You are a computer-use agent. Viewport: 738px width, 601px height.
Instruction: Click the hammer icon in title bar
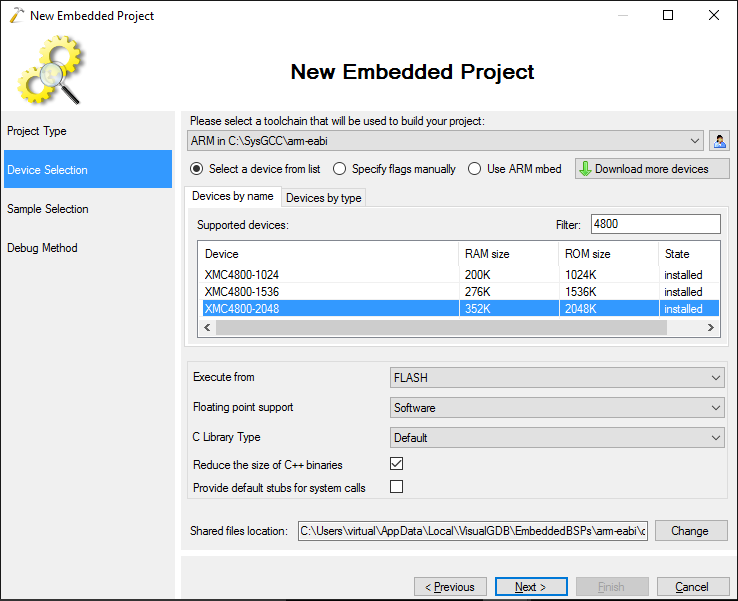click(x=16, y=15)
